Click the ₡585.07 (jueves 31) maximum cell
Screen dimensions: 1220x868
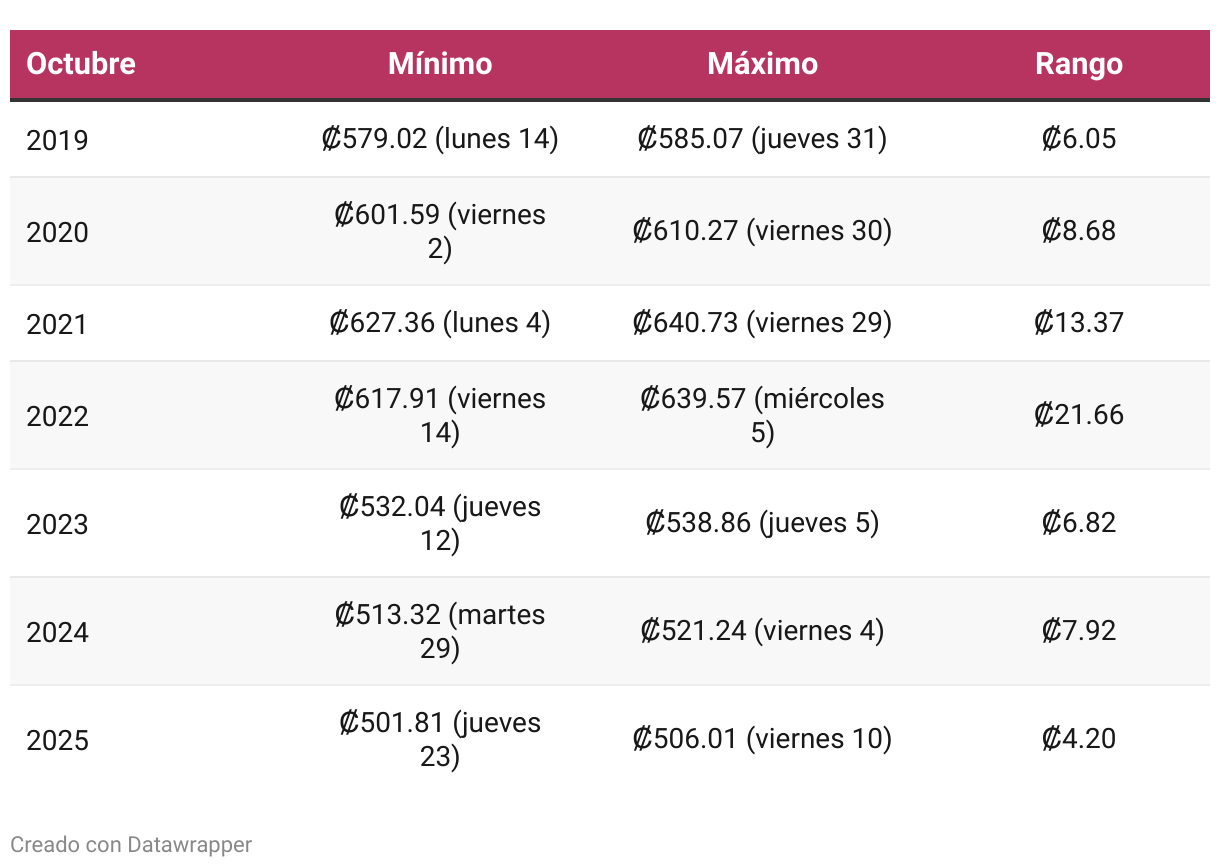[x=762, y=139]
